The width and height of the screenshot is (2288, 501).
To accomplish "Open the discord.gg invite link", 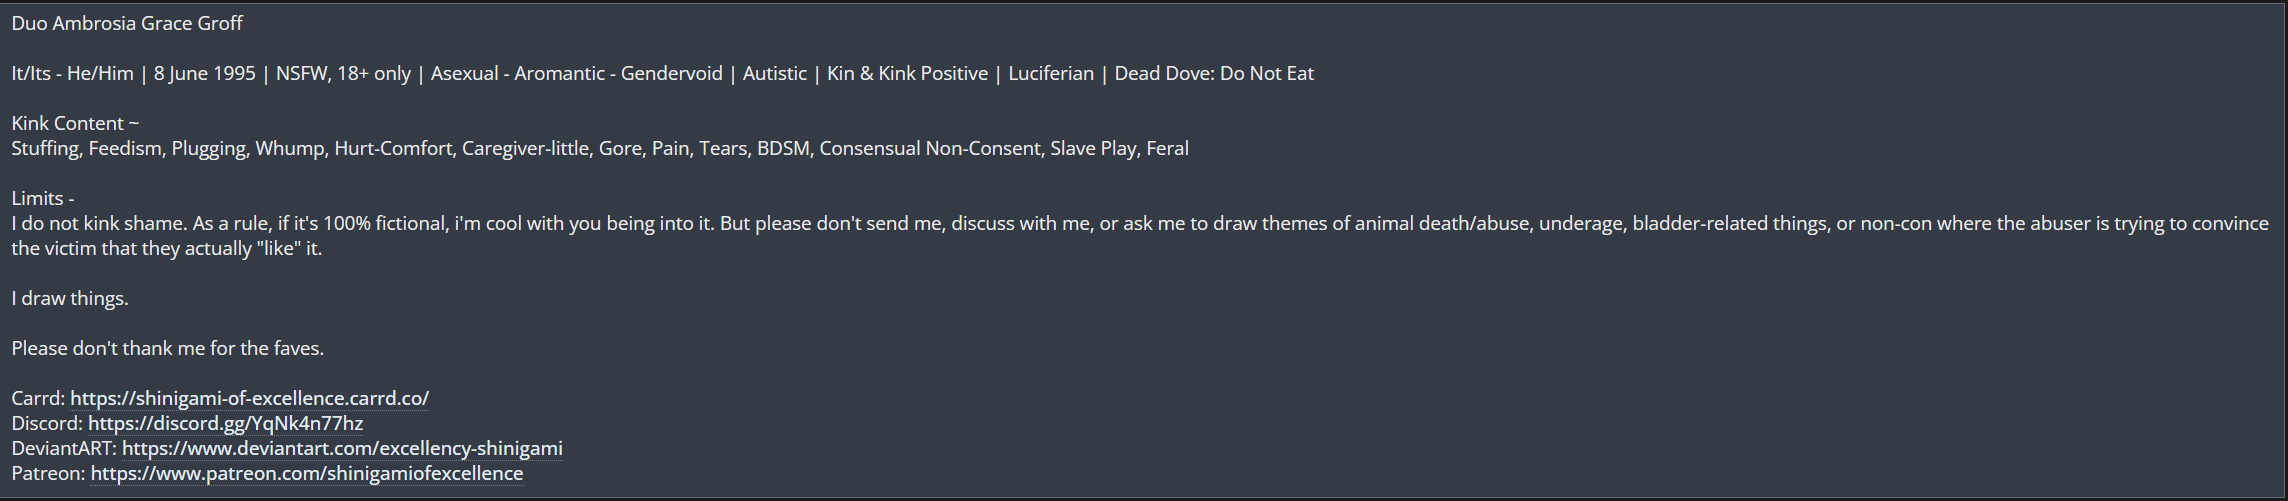I will (226, 423).
